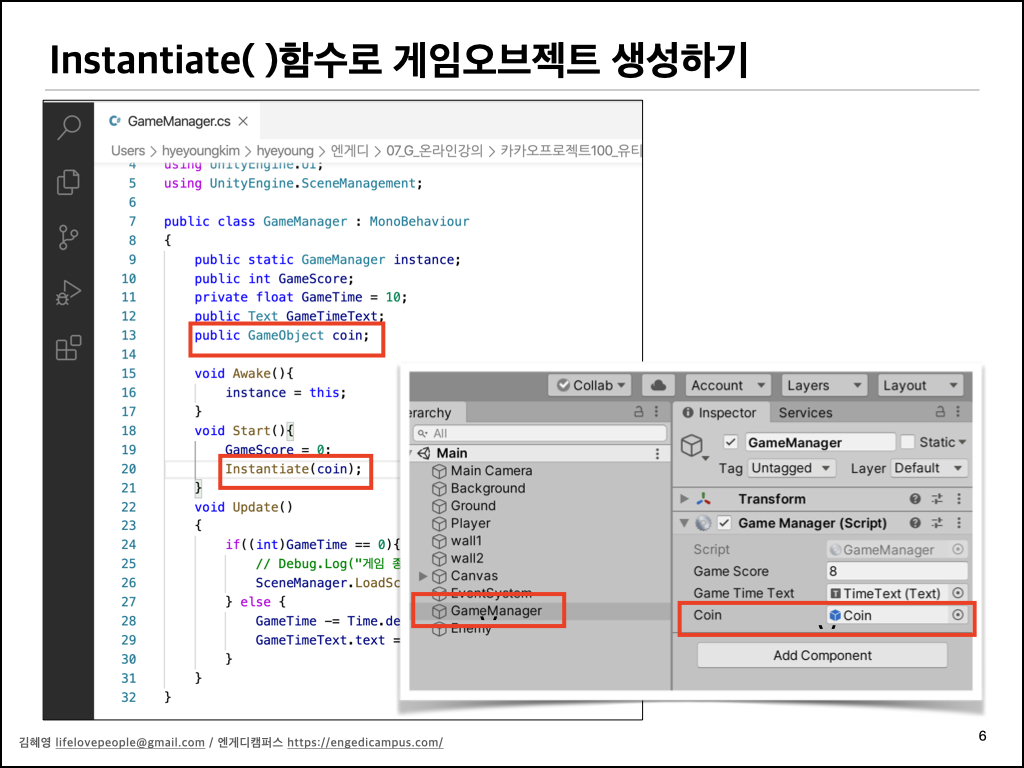Open the Layer Default dropdown
The height and width of the screenshot is (768, 1024).
click(x=929, y=468)
